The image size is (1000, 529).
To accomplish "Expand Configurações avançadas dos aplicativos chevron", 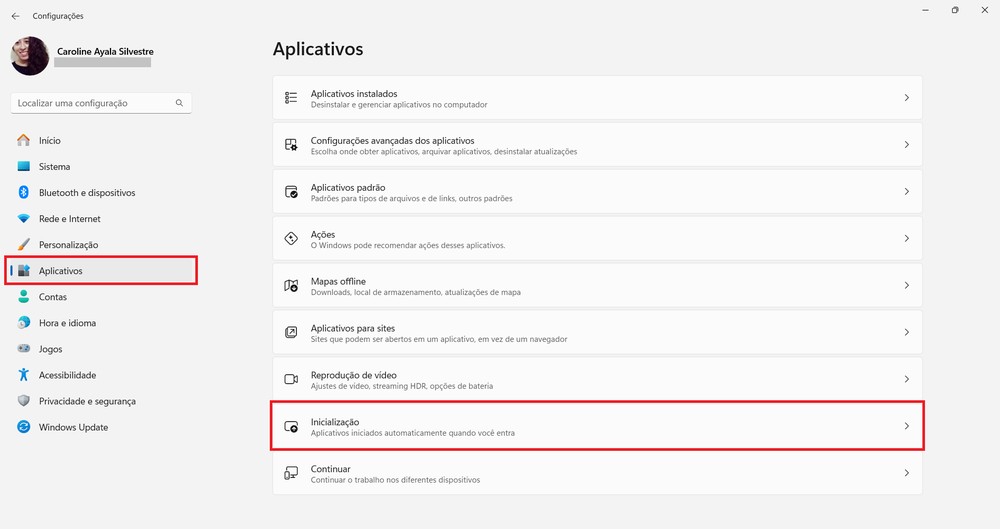I will point(906,145).
